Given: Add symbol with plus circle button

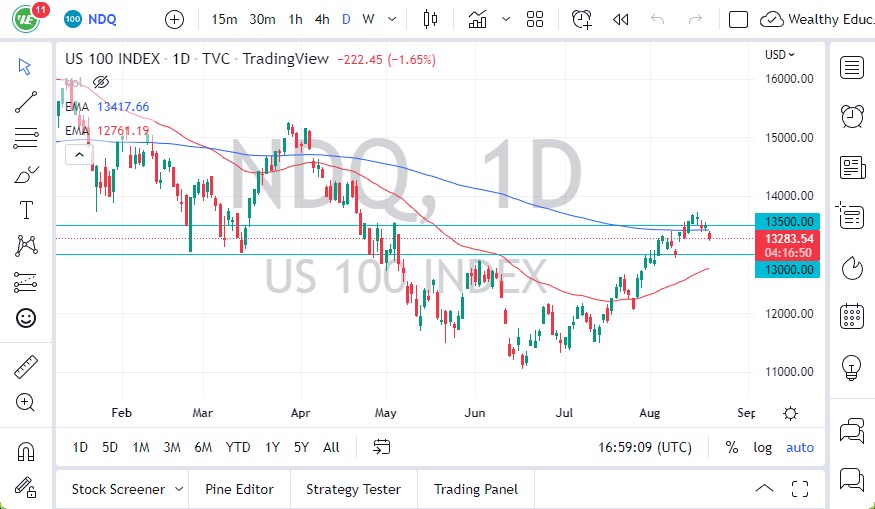Looking at the screenshot, I should pos(174,19).
